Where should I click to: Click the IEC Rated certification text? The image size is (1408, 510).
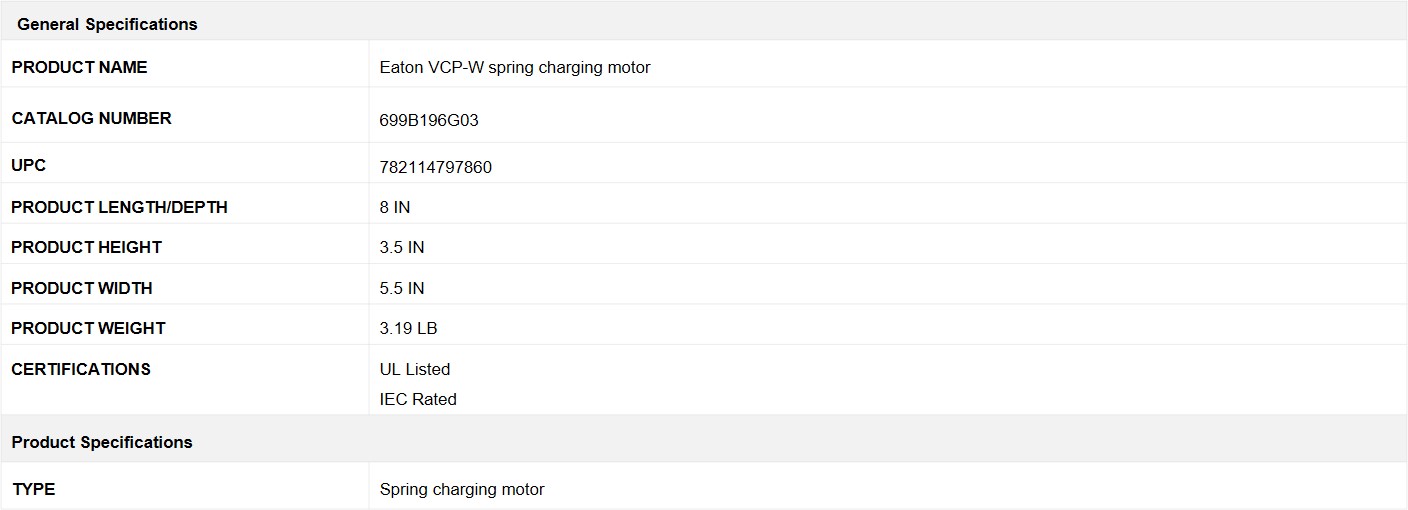418,399
